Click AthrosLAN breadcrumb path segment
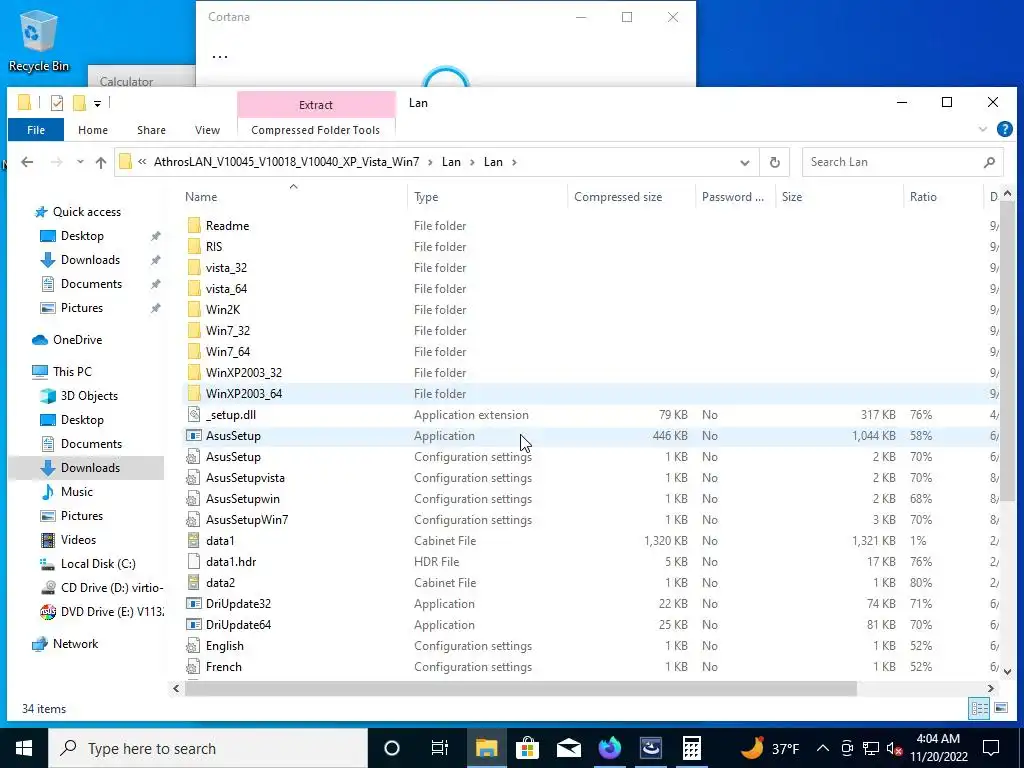 coord(286,162)
